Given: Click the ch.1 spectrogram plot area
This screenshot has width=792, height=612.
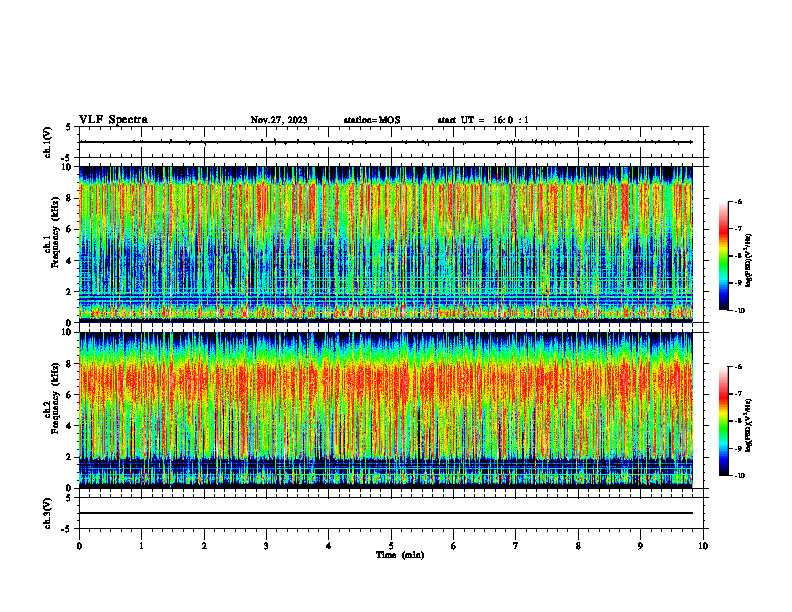Looking at the screenshot, I should 386,244.
